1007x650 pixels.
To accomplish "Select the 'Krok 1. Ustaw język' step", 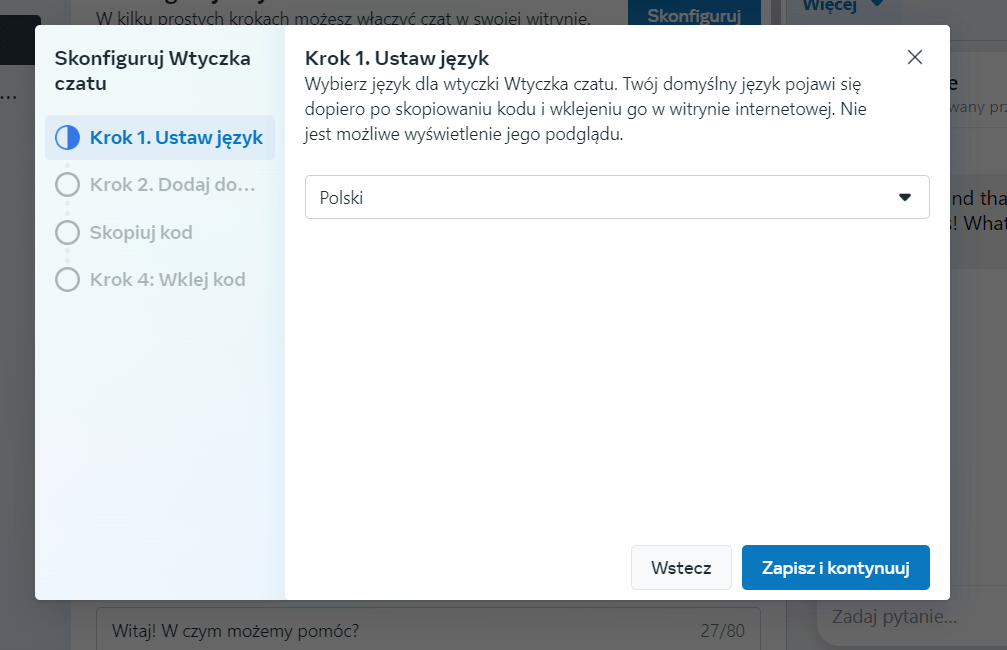I will [176, 138].
